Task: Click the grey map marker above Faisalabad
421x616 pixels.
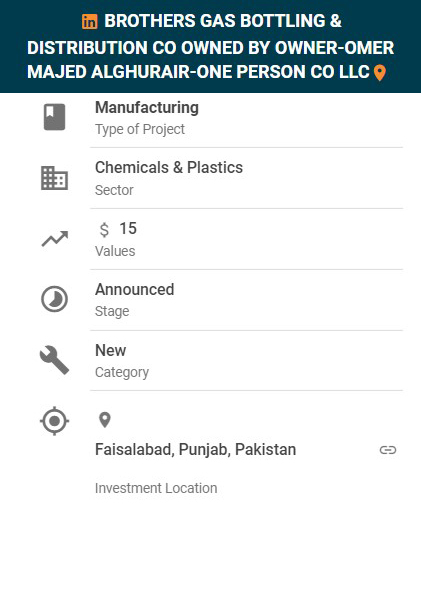Action: 104,420
